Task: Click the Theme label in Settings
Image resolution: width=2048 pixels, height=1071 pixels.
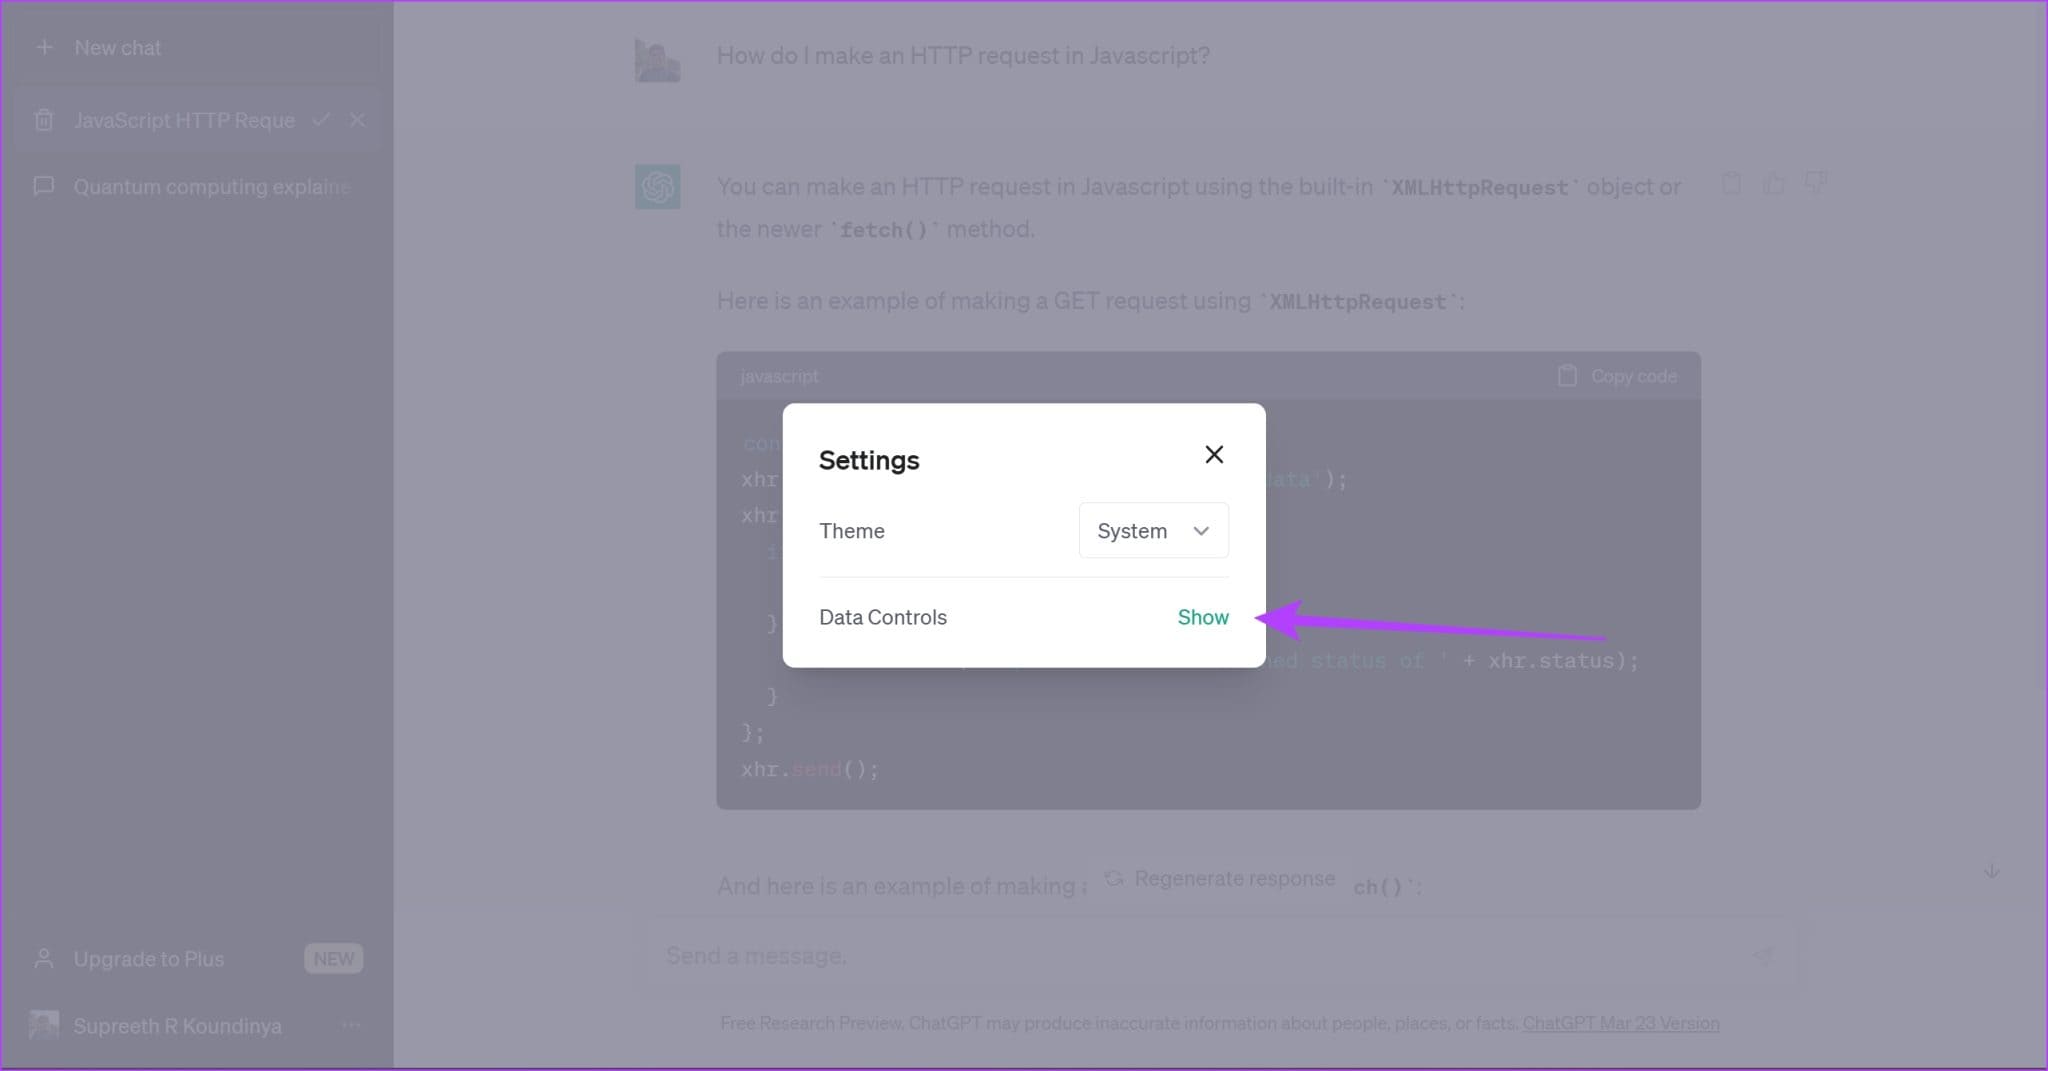Action: (x=852, y=531)
